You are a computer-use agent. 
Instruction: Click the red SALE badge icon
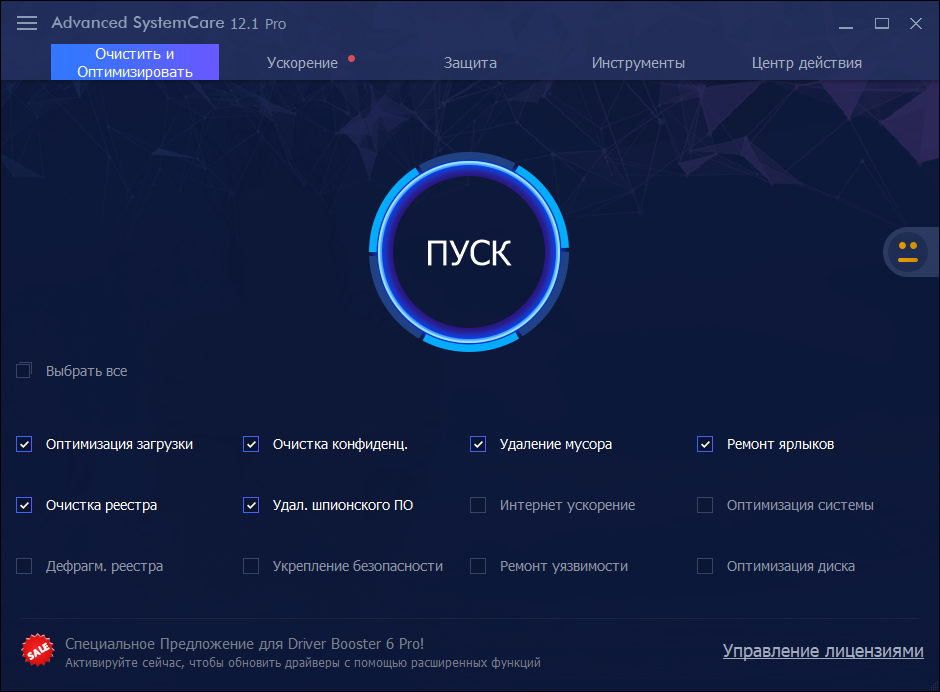click(x=38, y=650)
